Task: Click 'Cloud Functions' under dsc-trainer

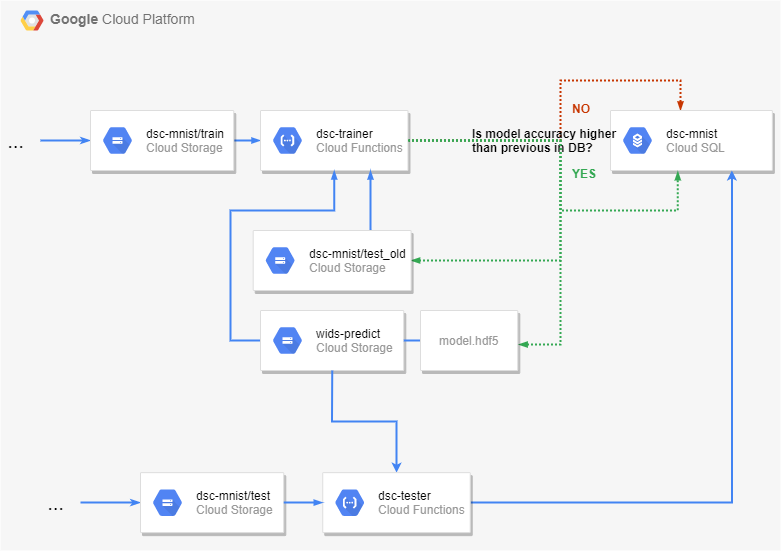Action: (x=359, y=148)
